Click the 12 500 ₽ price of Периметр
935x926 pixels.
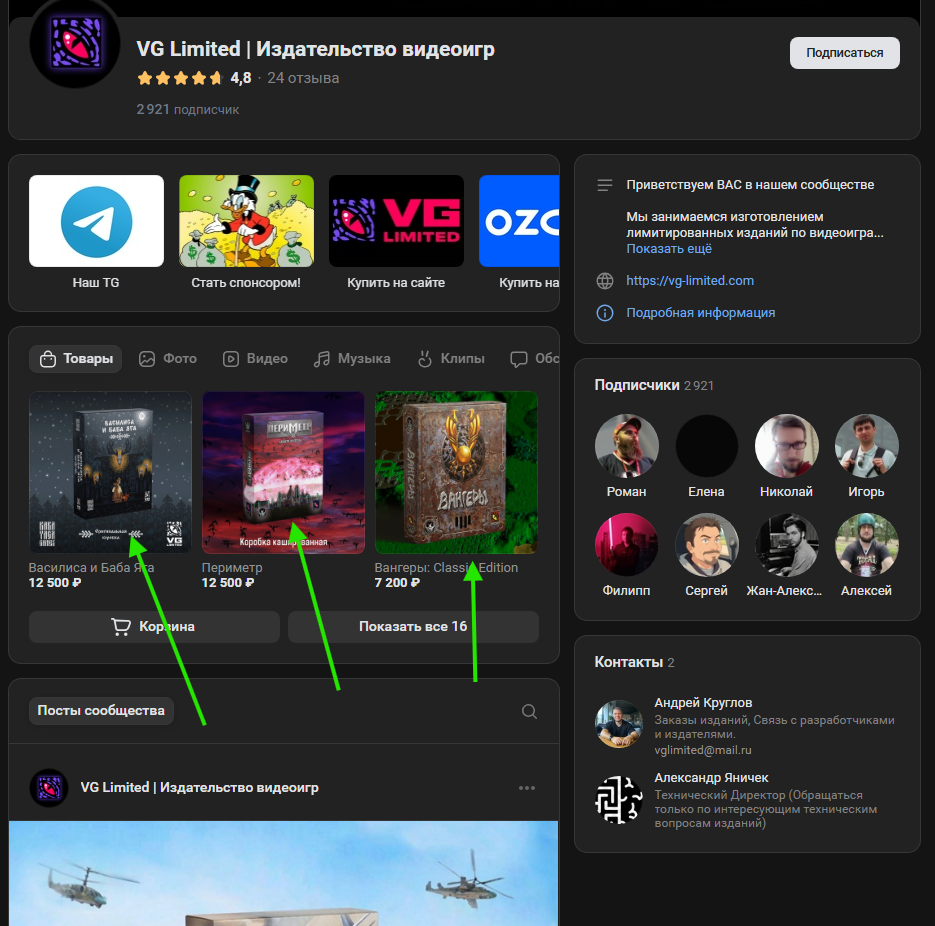pos(228,583)
